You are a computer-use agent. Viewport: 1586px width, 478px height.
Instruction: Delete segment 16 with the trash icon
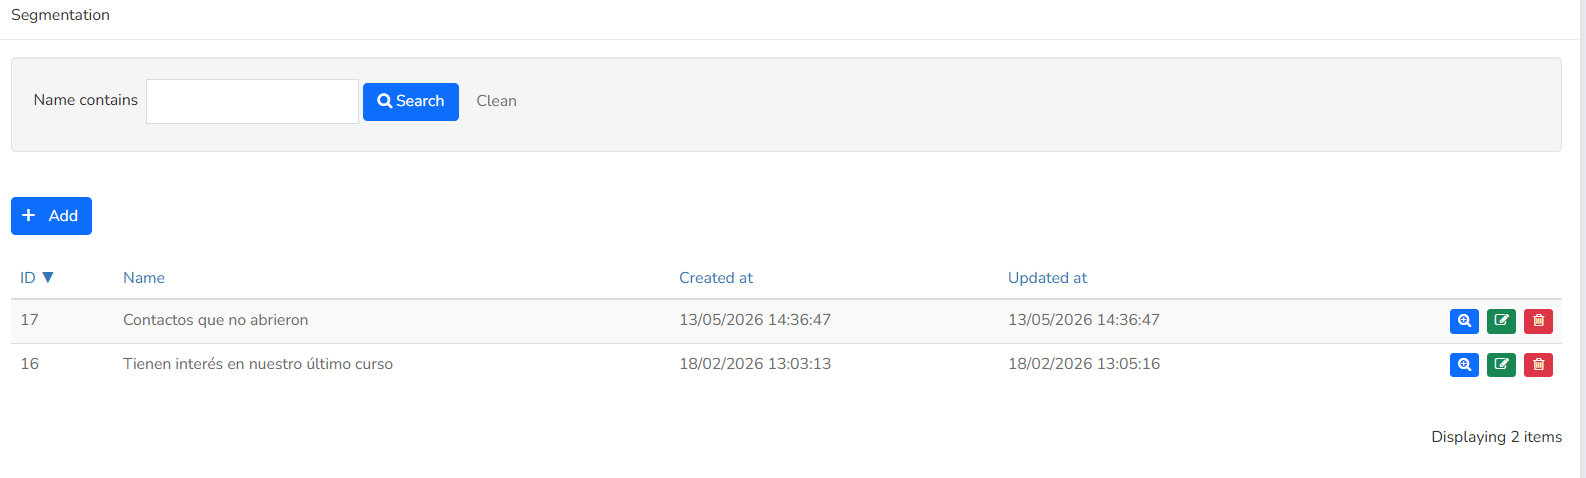[x=1538, y=365]
